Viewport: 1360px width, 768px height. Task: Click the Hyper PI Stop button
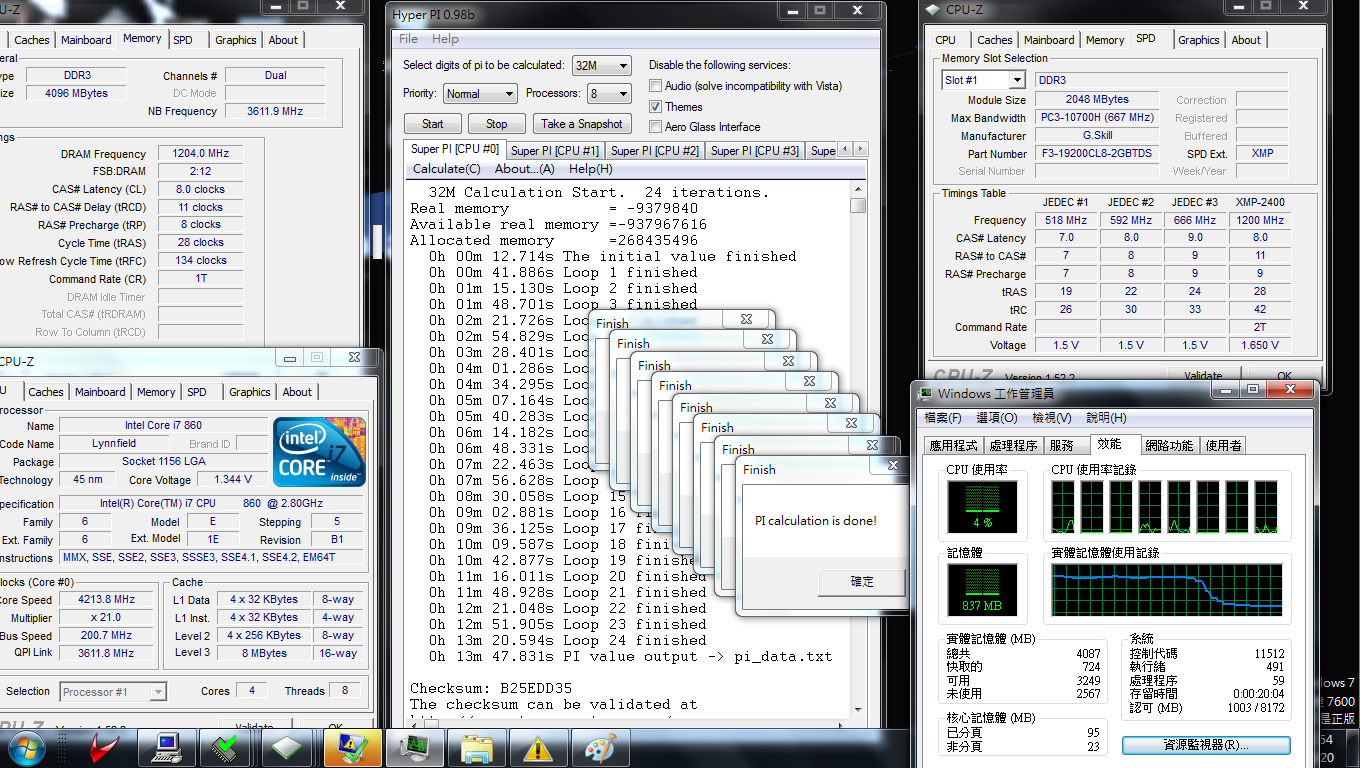(496, 124)
